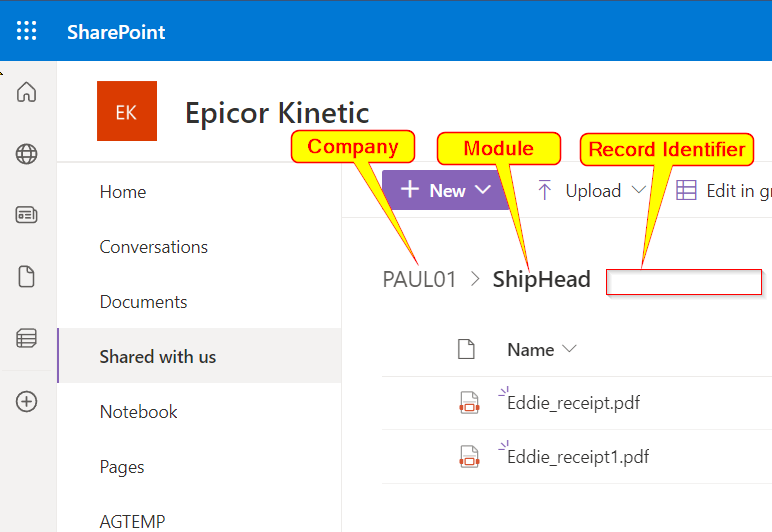Select Shared with us navigation item
Image resolution: width=772 pixels, height=532 pixels.
tap(199, 356)
